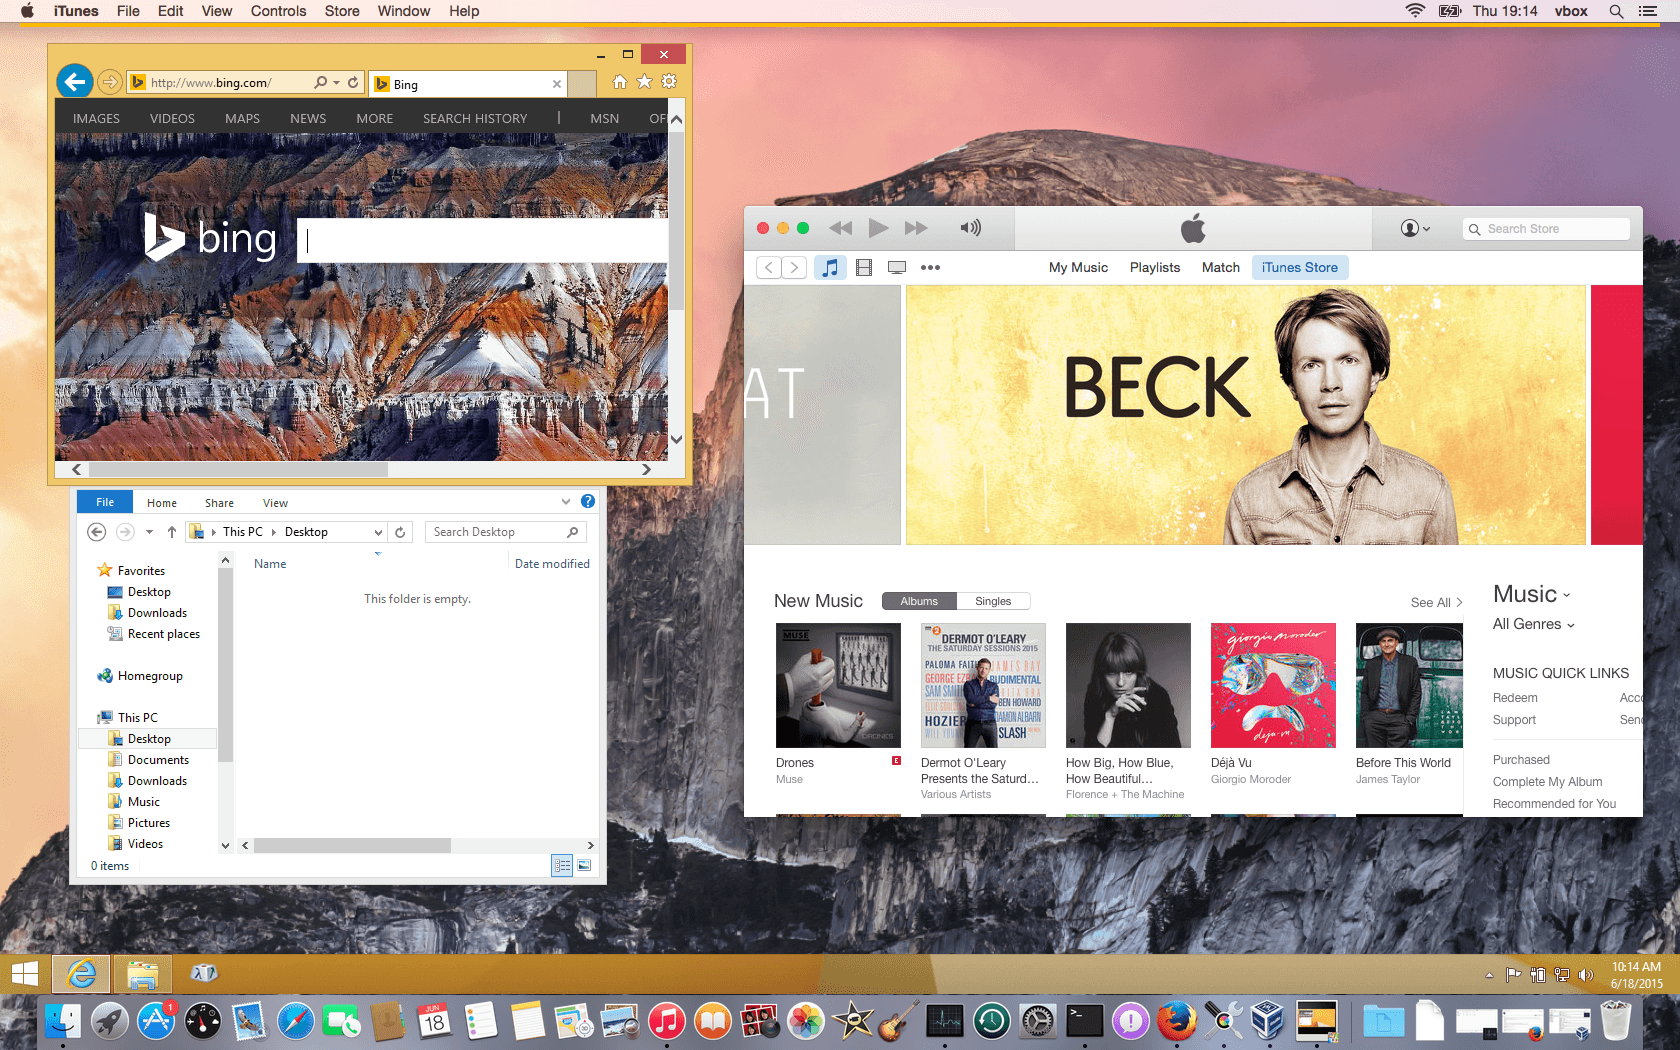
Task: Click the Redeem quick link
Action: 1515,698
